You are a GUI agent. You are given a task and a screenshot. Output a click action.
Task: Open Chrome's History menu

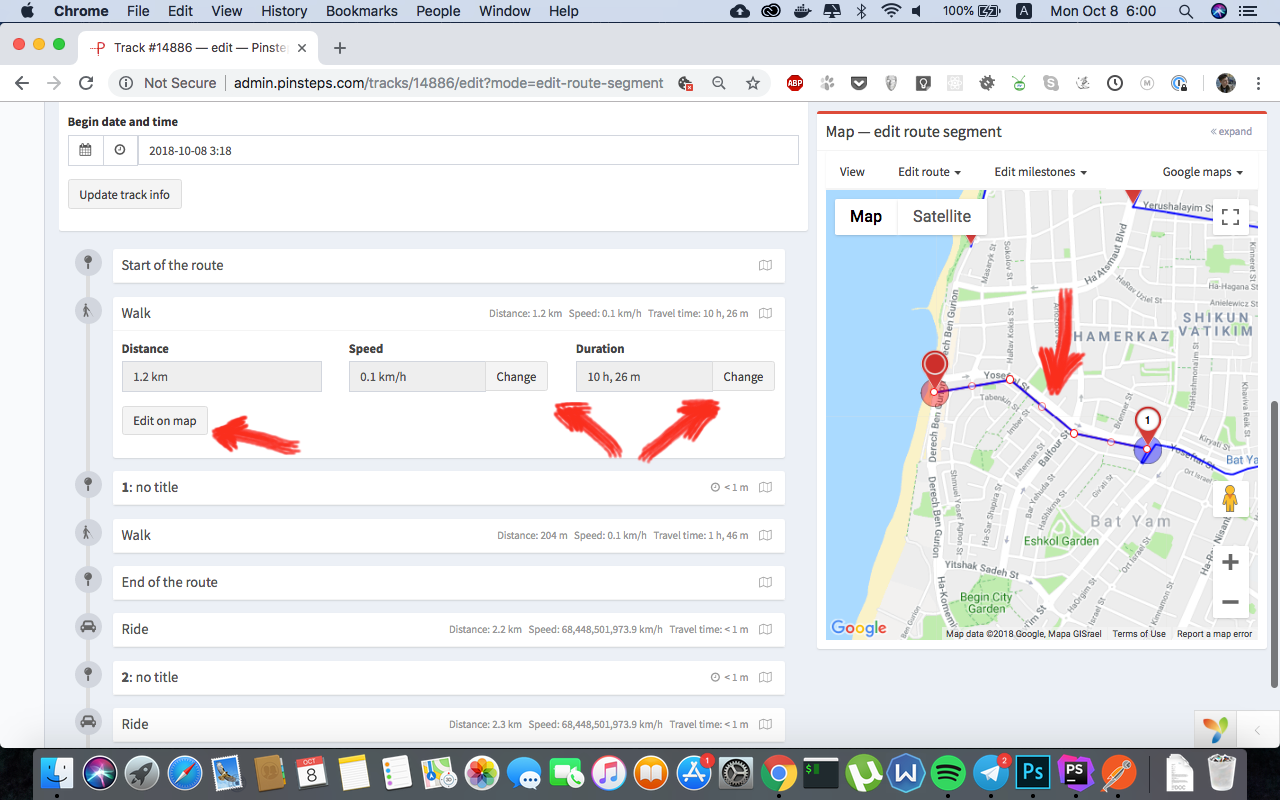point(284,11)
